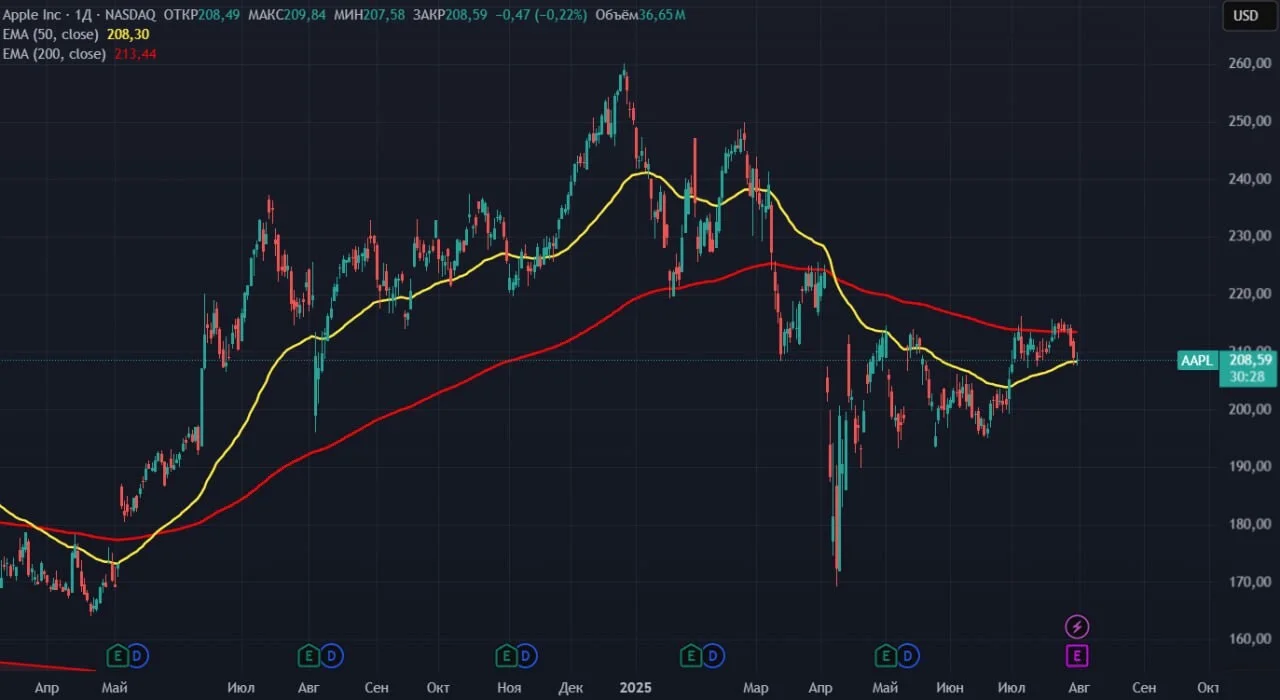Click the NASDAQ exchange label
The image size is (1280, 700).
tap(130, 15)
